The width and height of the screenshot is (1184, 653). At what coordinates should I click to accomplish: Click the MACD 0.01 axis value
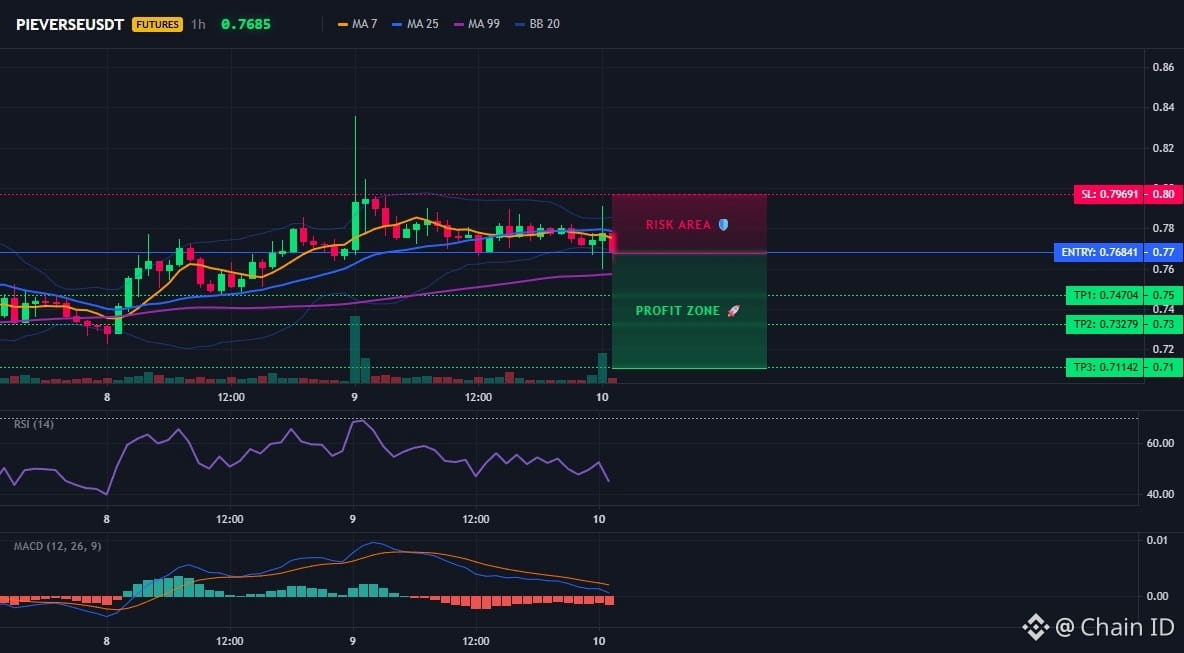(x=1157, y=540)
